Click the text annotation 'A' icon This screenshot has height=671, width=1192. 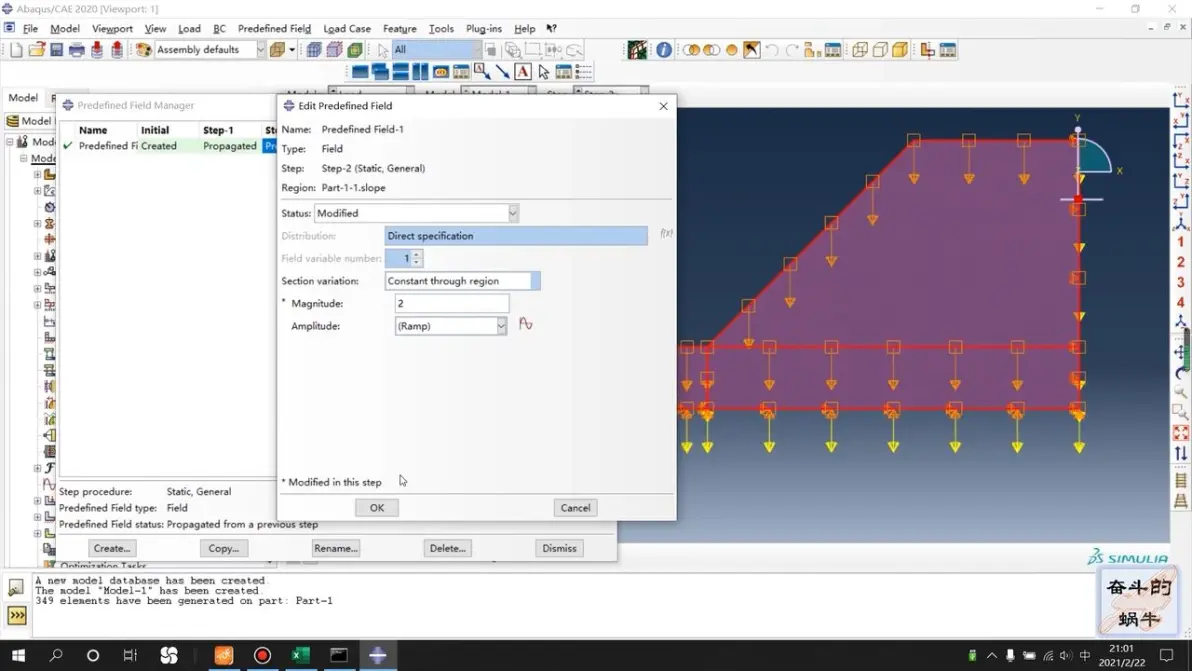[523, 71]
